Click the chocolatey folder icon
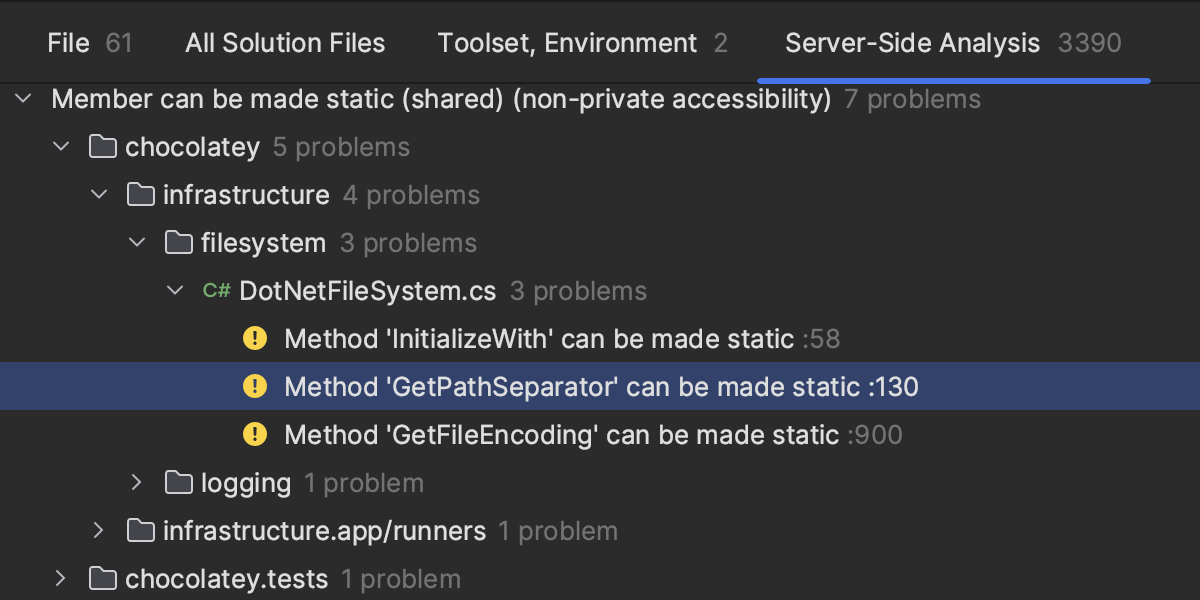Screen dimensions: 1200x600 [102, 147]
